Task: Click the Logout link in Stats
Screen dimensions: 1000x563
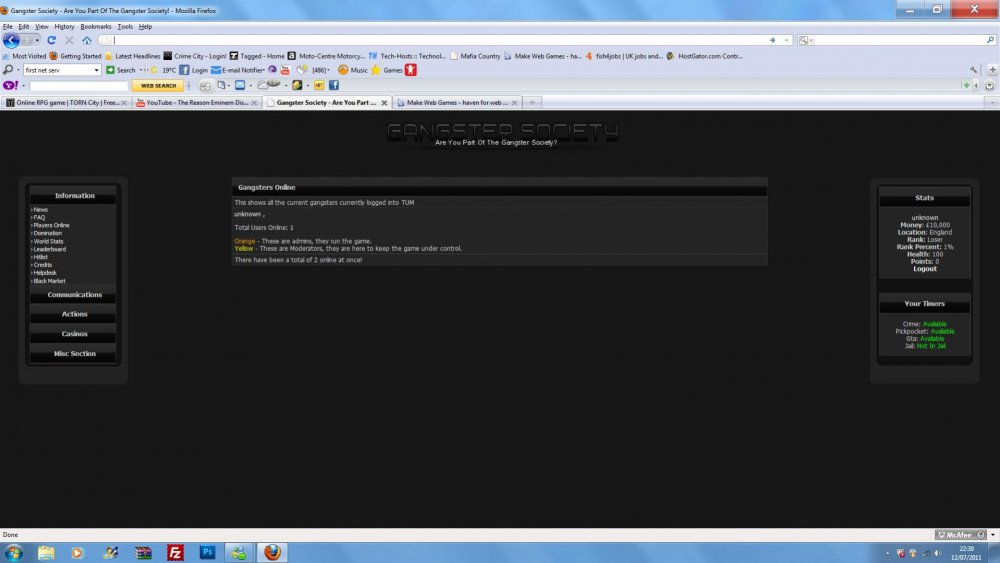Action: [x=924, y=269]
